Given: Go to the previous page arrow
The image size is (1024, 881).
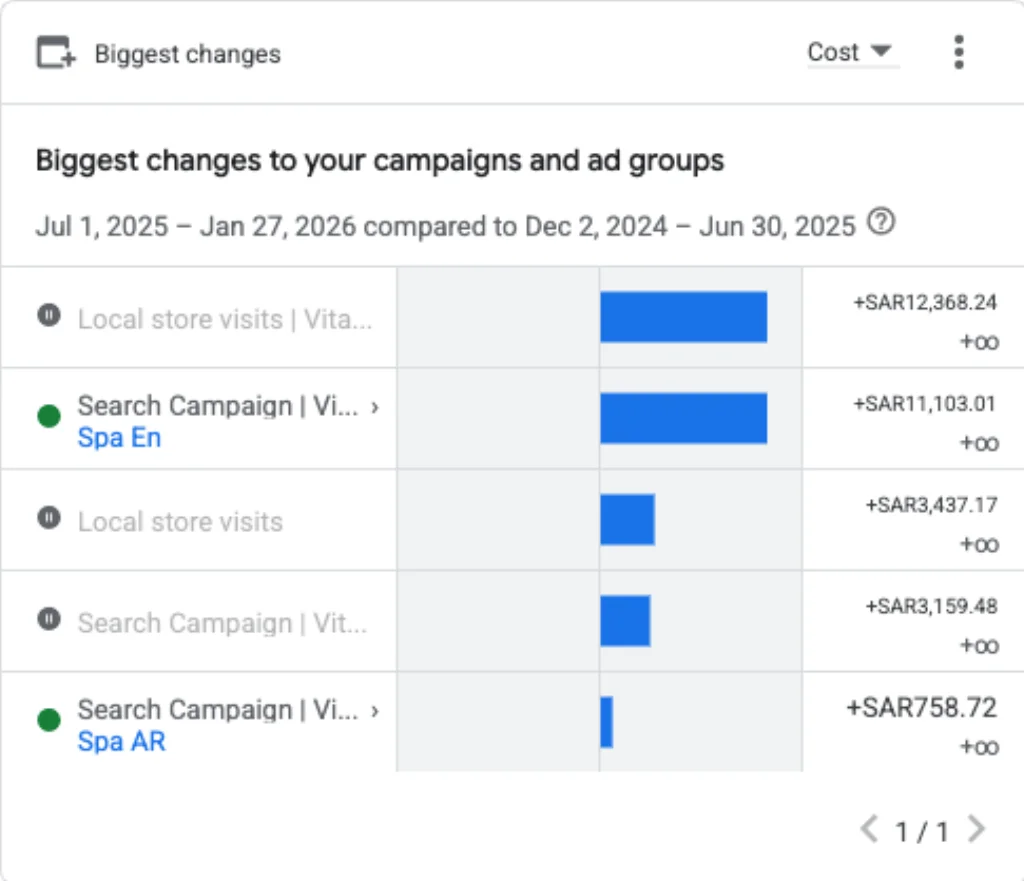Looking at the screenshot, I should (x=869, y=829).
